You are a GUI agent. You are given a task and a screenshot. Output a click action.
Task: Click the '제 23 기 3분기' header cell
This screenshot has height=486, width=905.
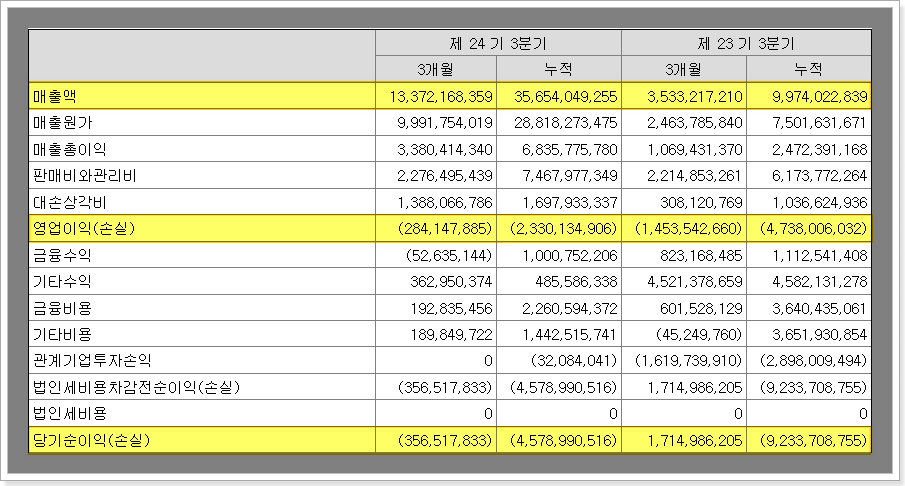746,43
